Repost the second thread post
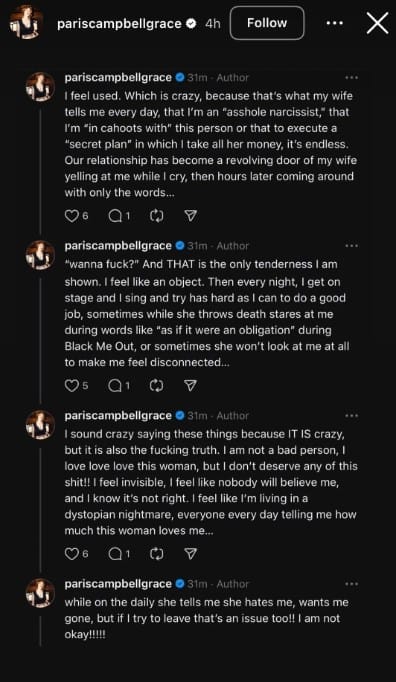 coord(156,385)
